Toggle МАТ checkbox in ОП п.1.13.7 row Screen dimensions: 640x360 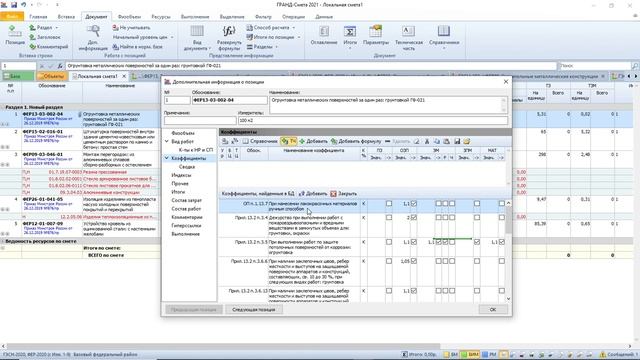(x=502, y=203)
